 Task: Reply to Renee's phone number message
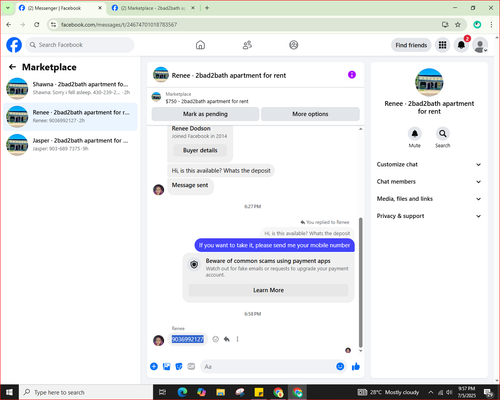point(227,339)
